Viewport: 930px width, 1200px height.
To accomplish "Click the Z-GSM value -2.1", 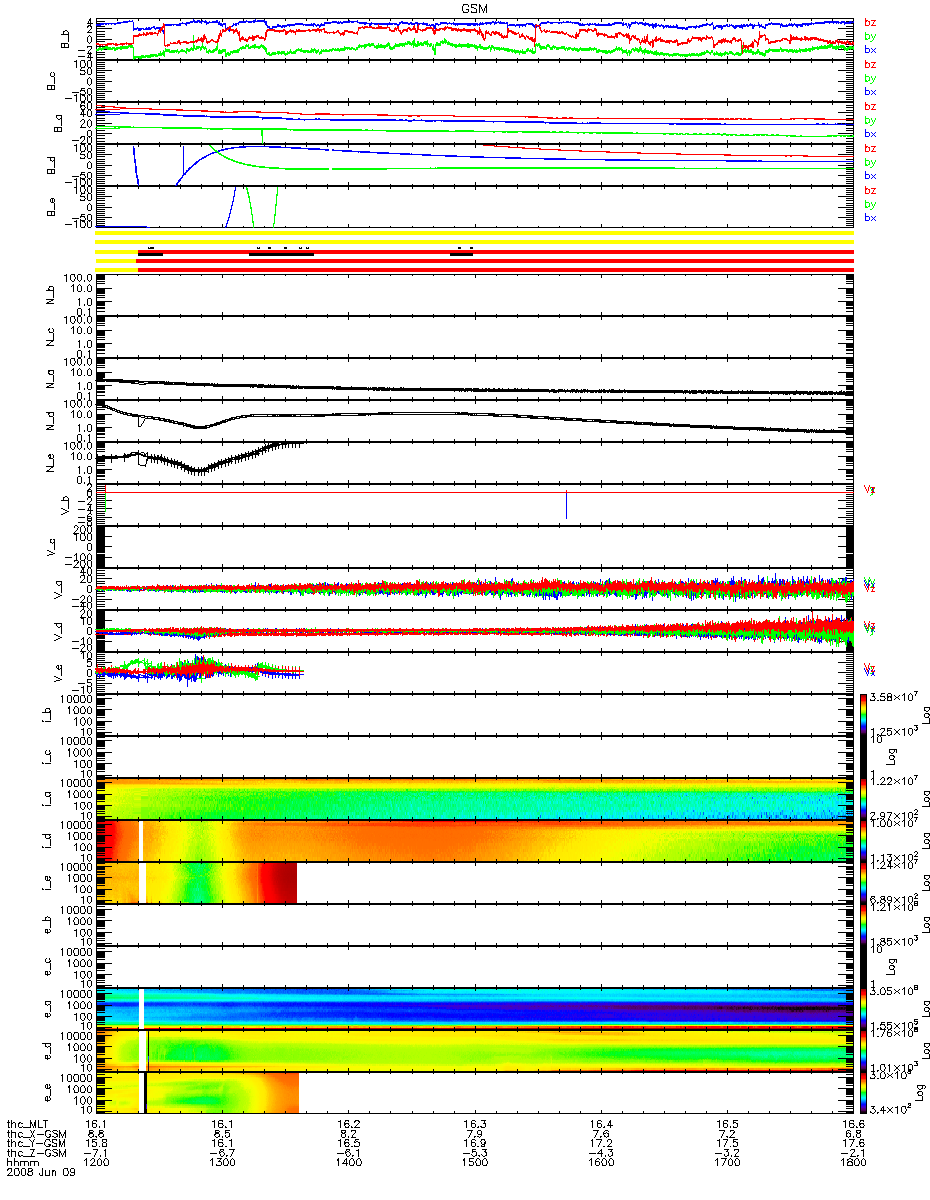I will point(852,1152).
